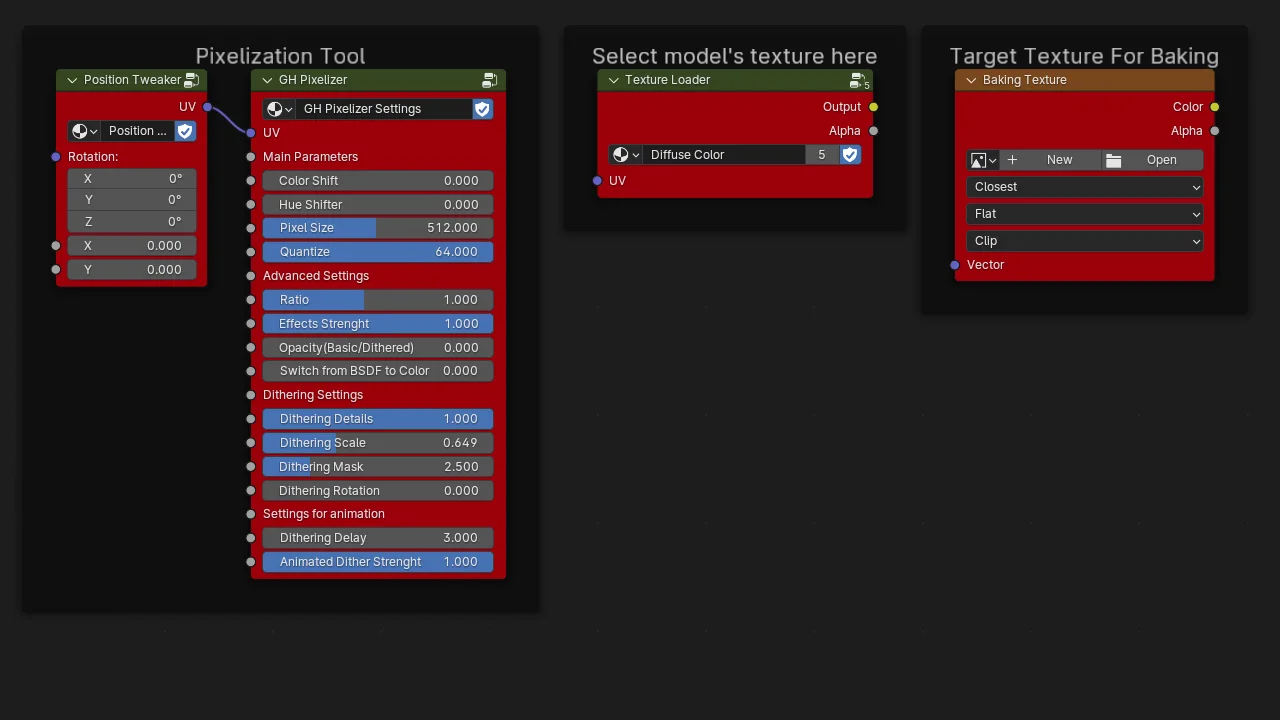Click the parent node tree icon on GH Pixelizer header
This screenshot has height=720, width=1280.
tap(490, 80)
